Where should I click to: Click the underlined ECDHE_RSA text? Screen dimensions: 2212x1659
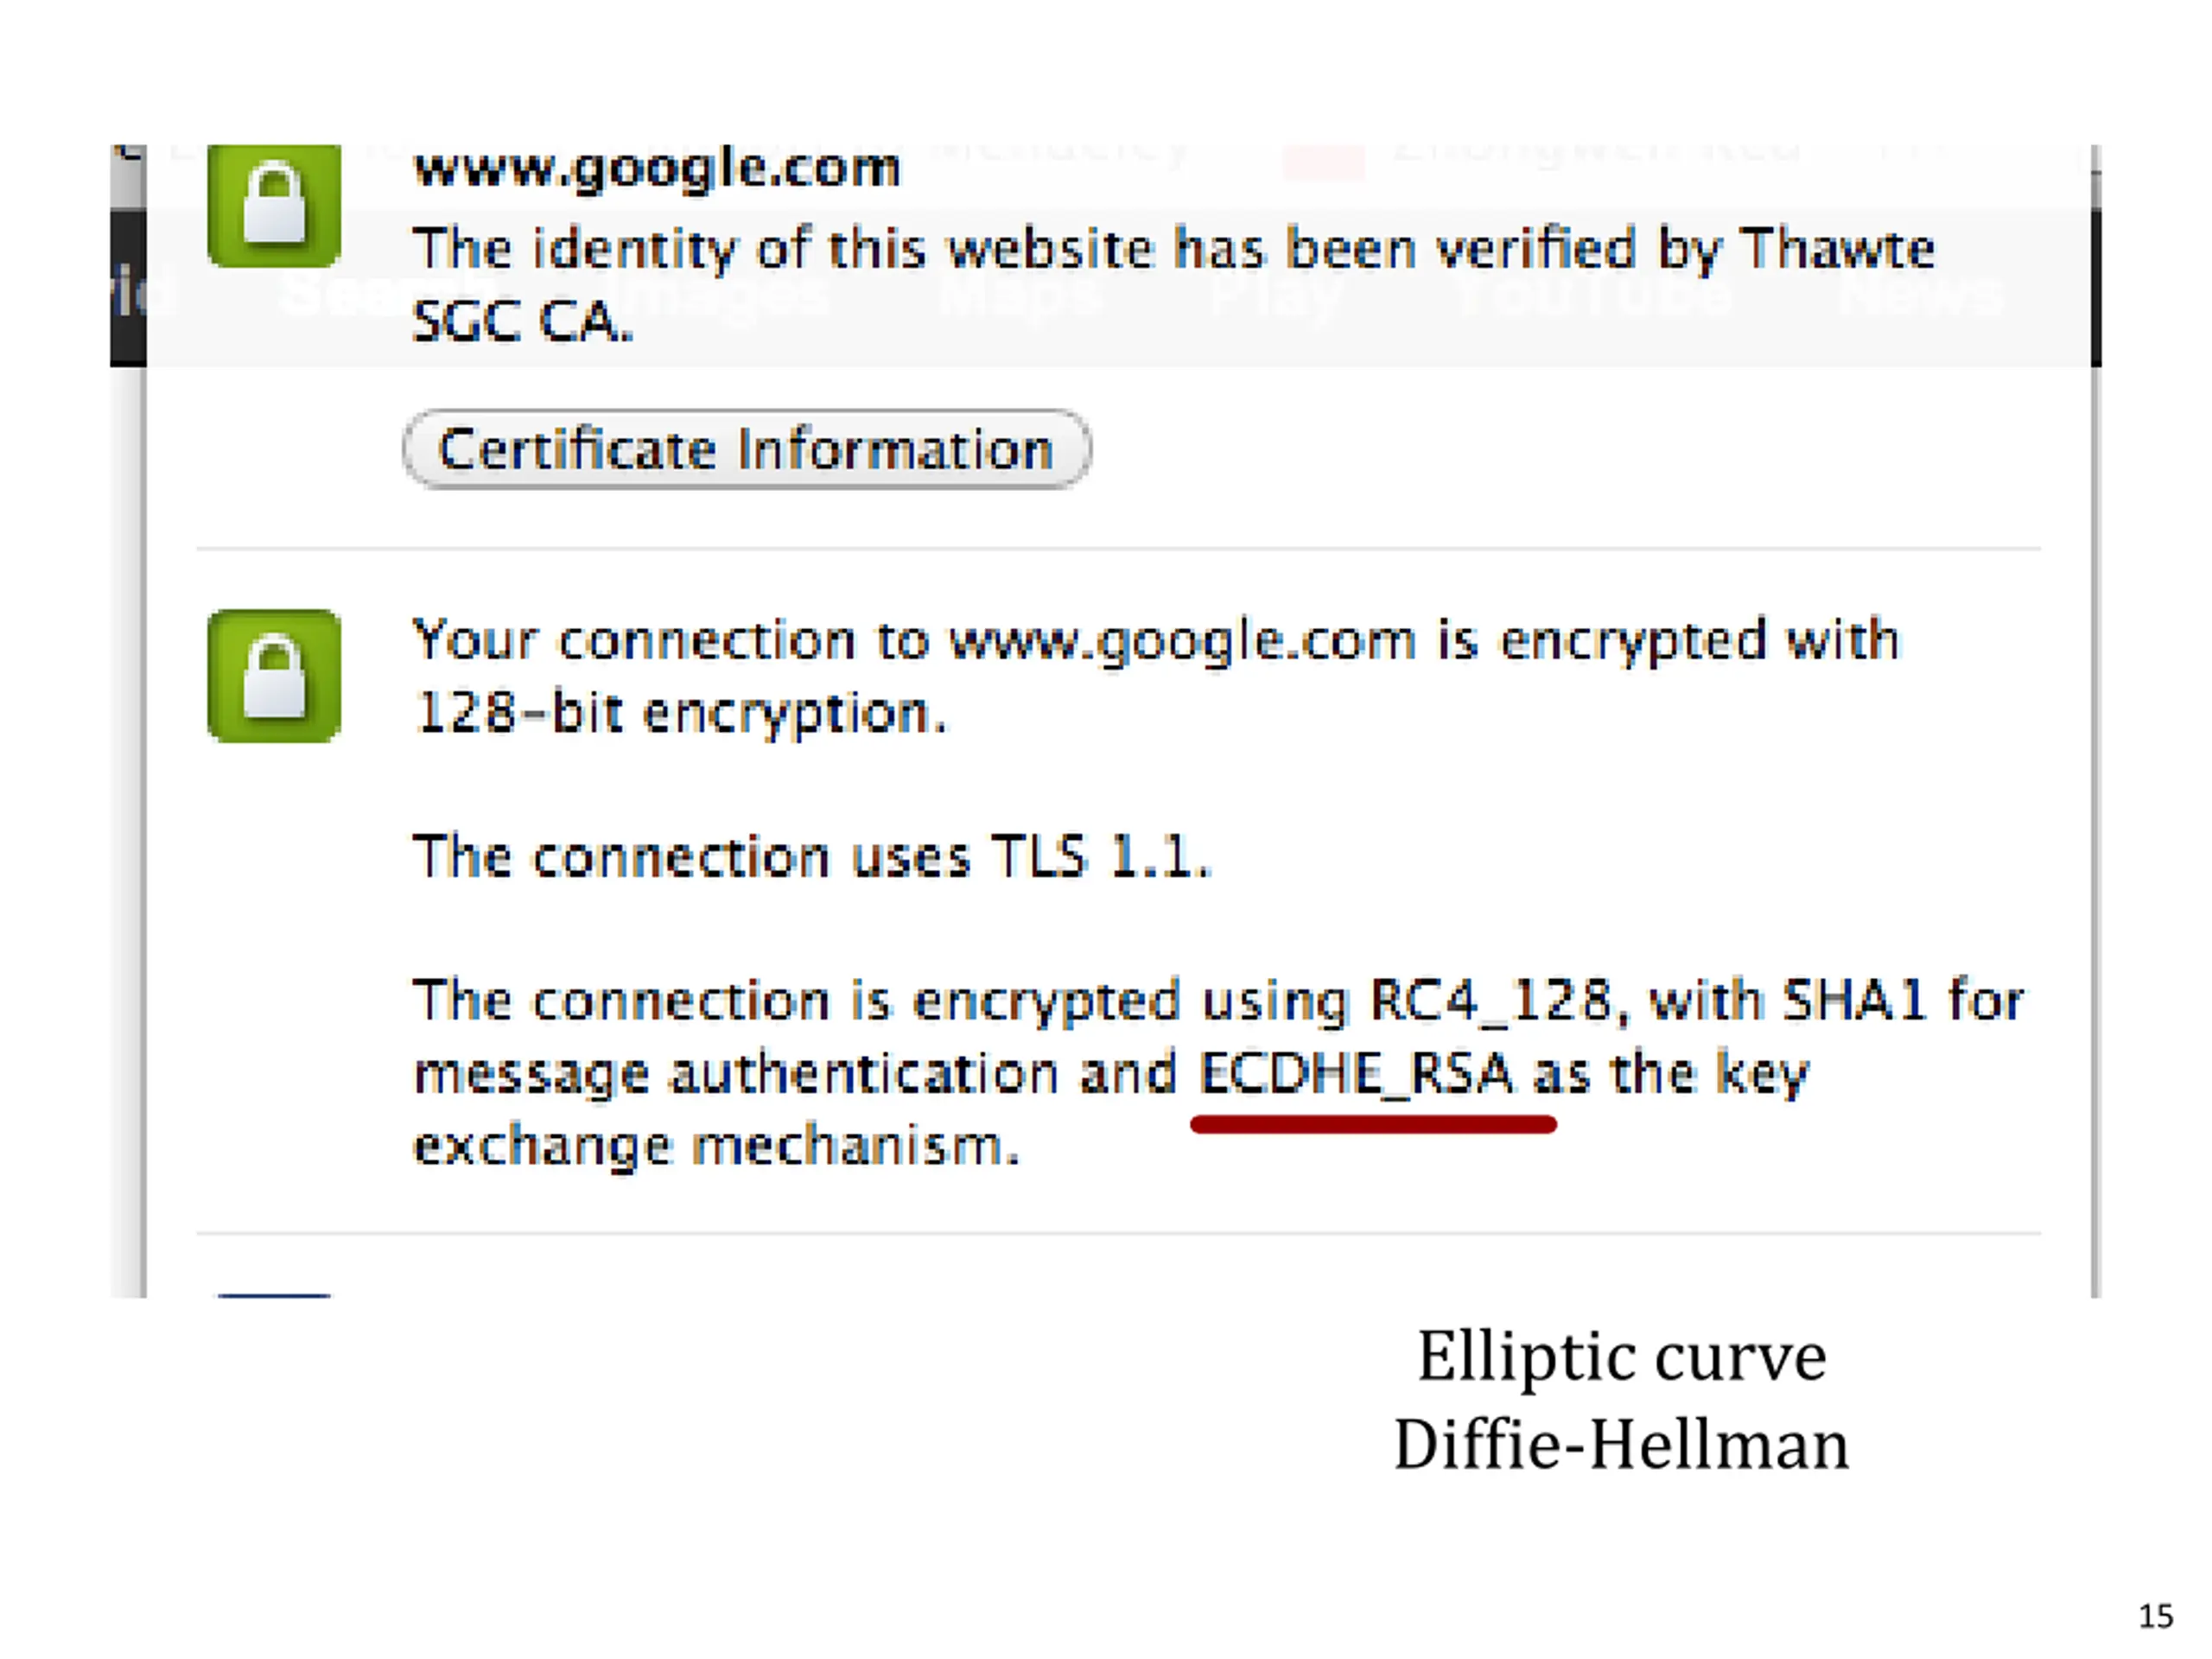tap(1356, 1073)
